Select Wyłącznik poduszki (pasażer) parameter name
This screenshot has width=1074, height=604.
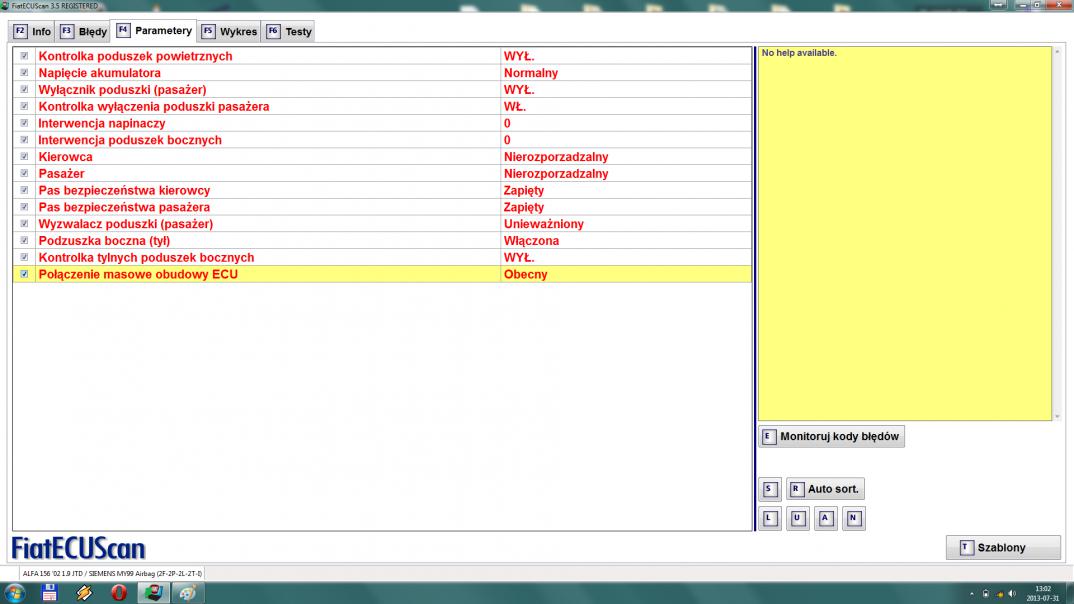coord(122,90)
